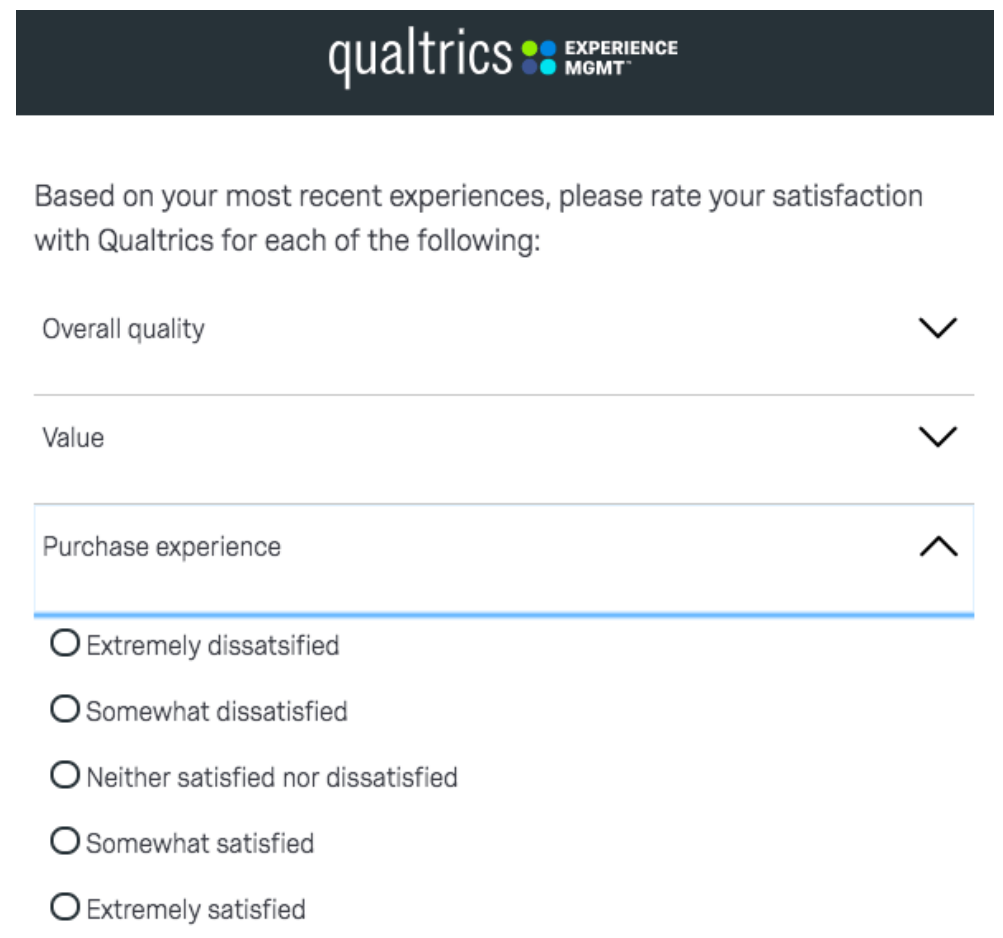Pick the Extremely satisfied radio circle
Image resolution: width=1003 pixels, height=938 pixels.
[x=65, y=908]
